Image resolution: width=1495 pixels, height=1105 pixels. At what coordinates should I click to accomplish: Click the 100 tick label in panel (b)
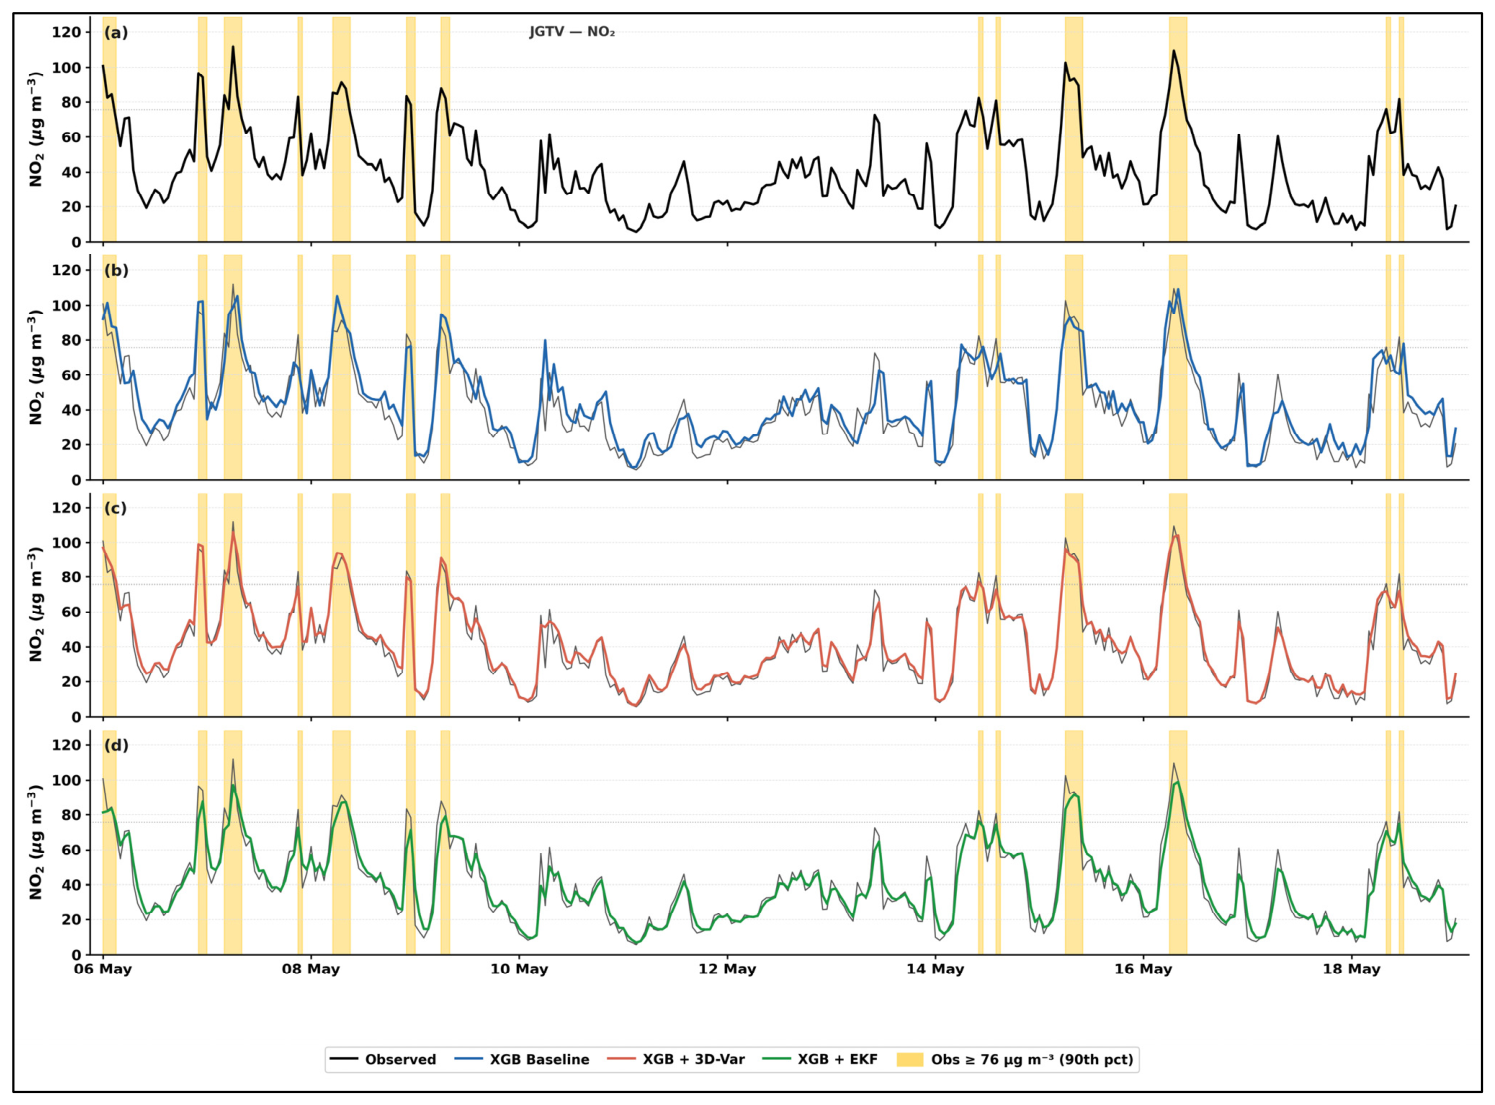(66, 305)
